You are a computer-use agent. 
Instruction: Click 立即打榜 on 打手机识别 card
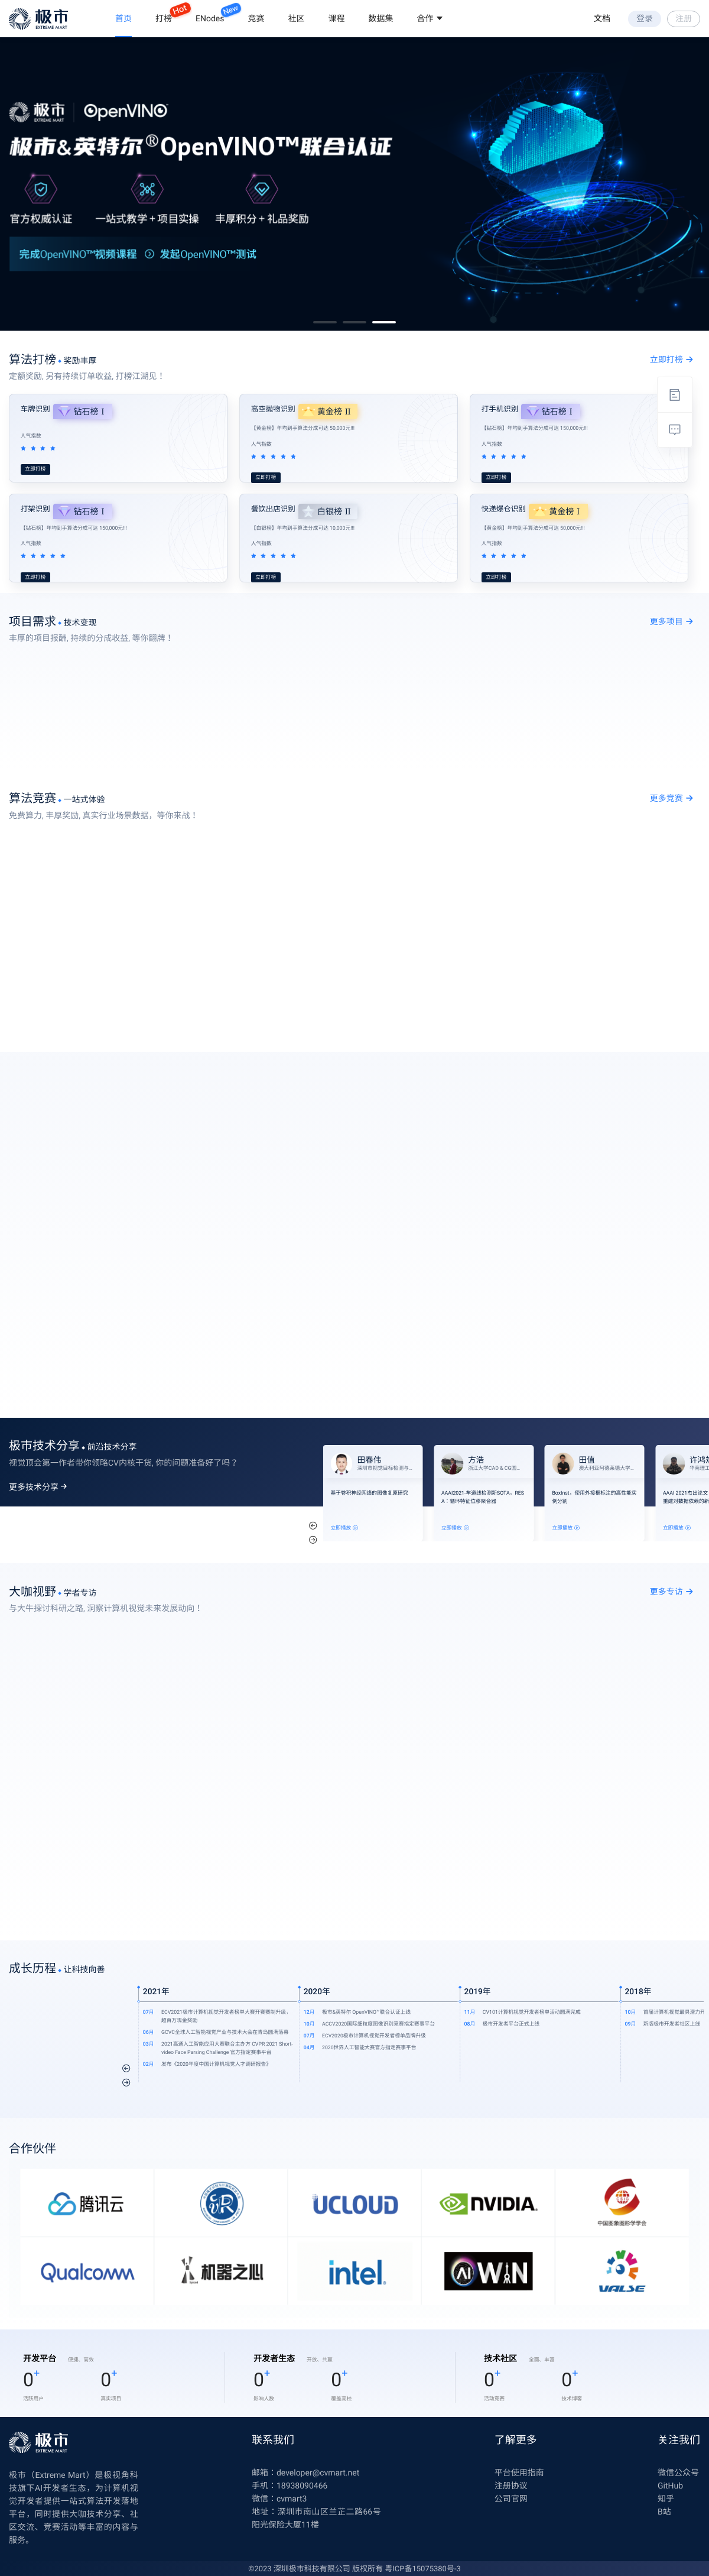496,477
